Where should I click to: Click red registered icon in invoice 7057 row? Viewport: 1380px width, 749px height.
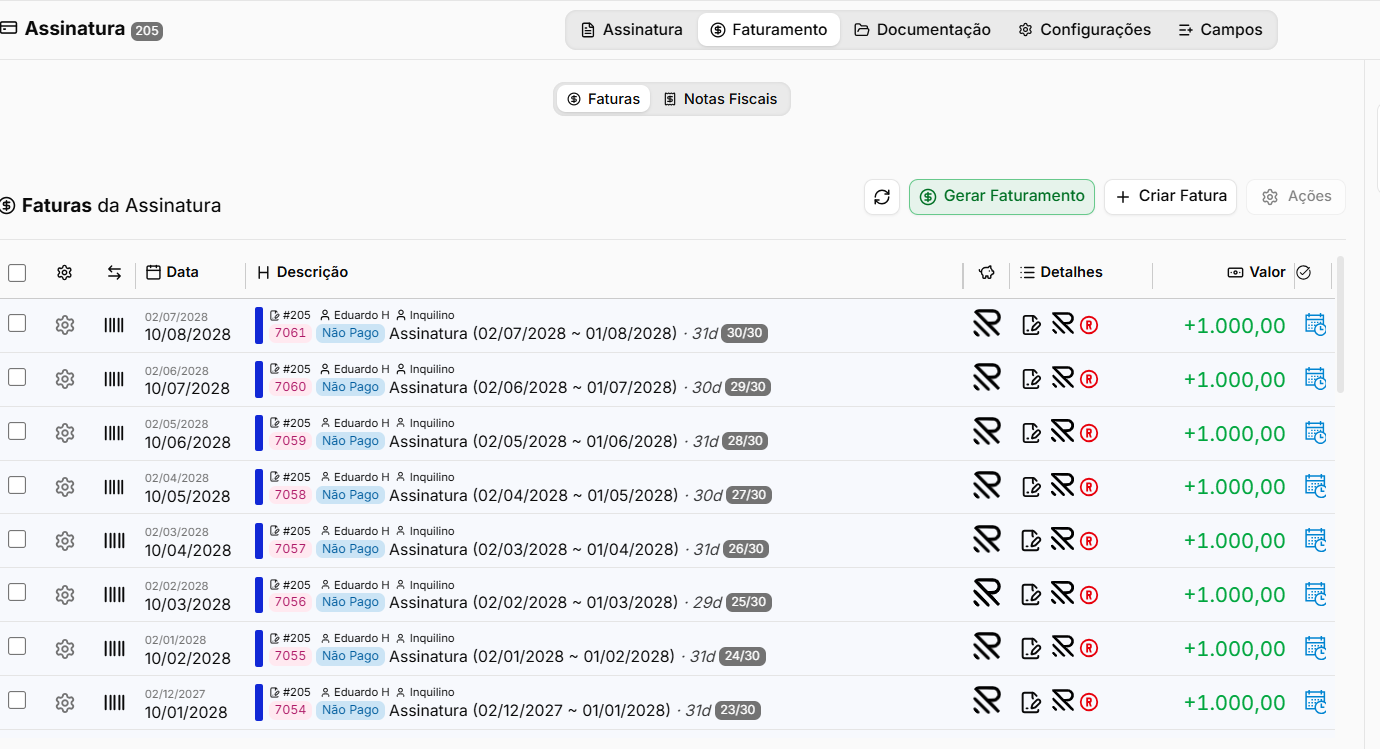1089,541
